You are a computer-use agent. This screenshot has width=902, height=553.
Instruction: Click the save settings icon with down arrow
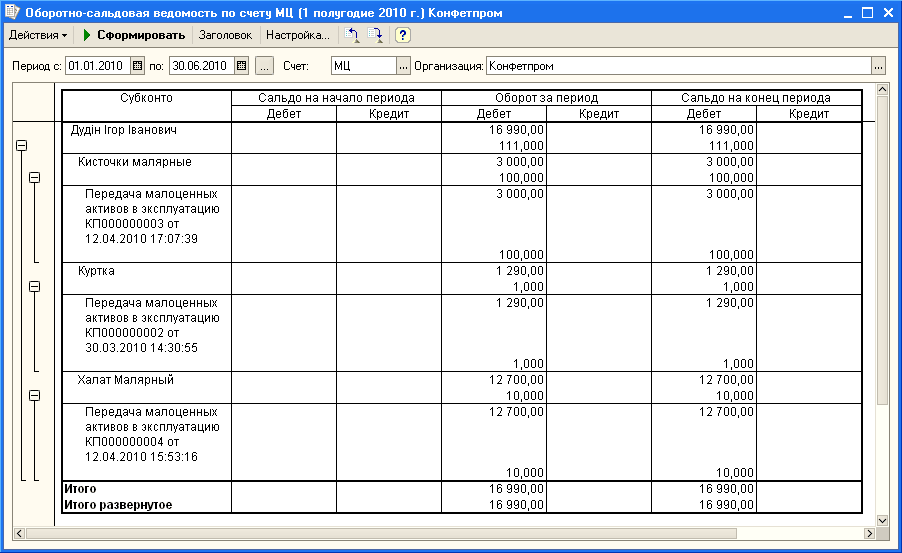[375, 35]
